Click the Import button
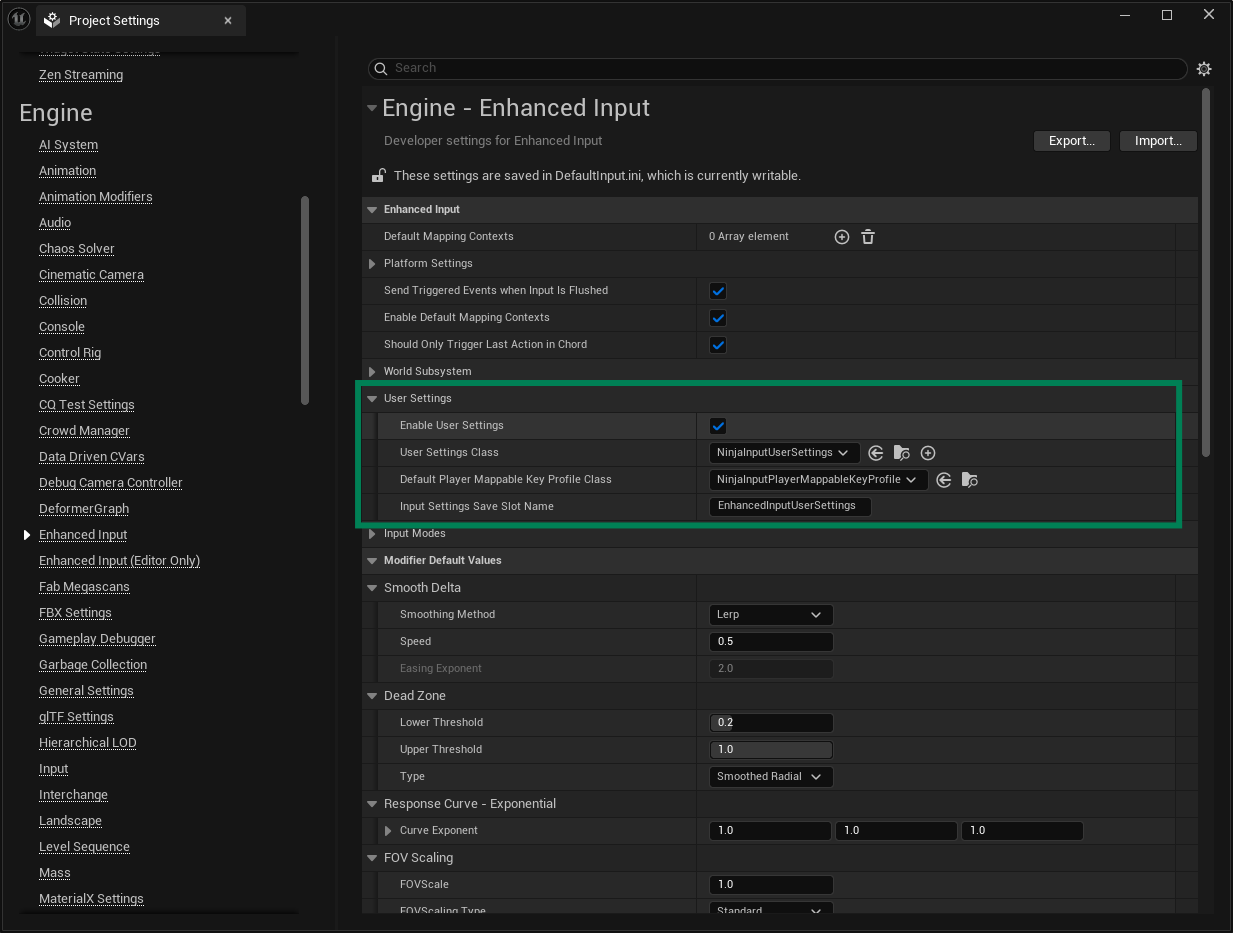 point(1157,140)
